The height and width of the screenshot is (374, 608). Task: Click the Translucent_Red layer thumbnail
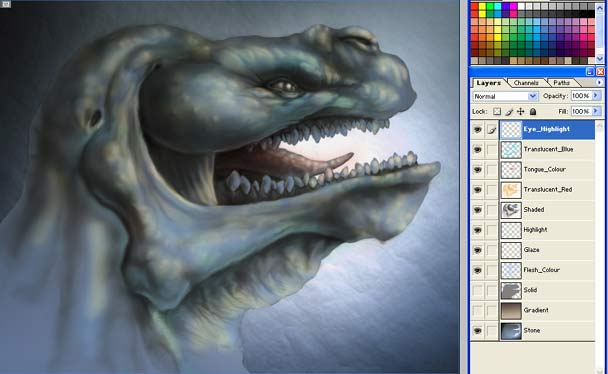click(x=511, y=190)
